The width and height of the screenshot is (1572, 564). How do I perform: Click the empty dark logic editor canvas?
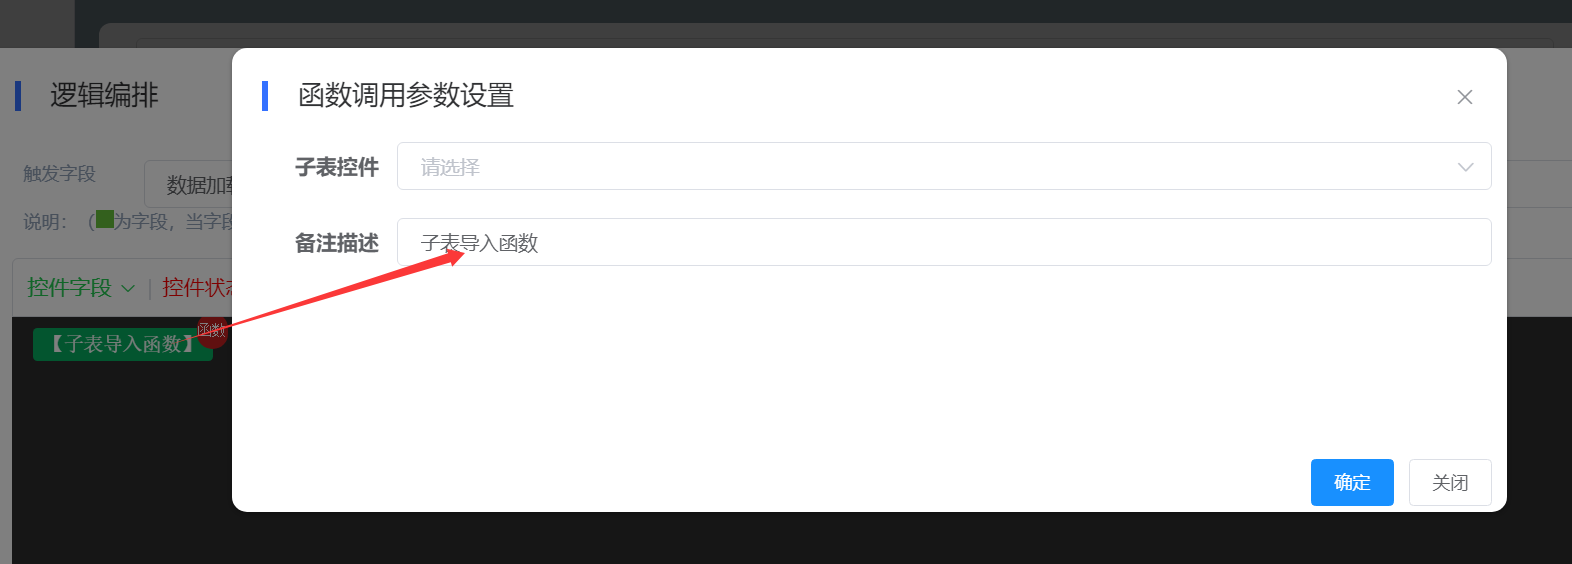tap(120, 460)
